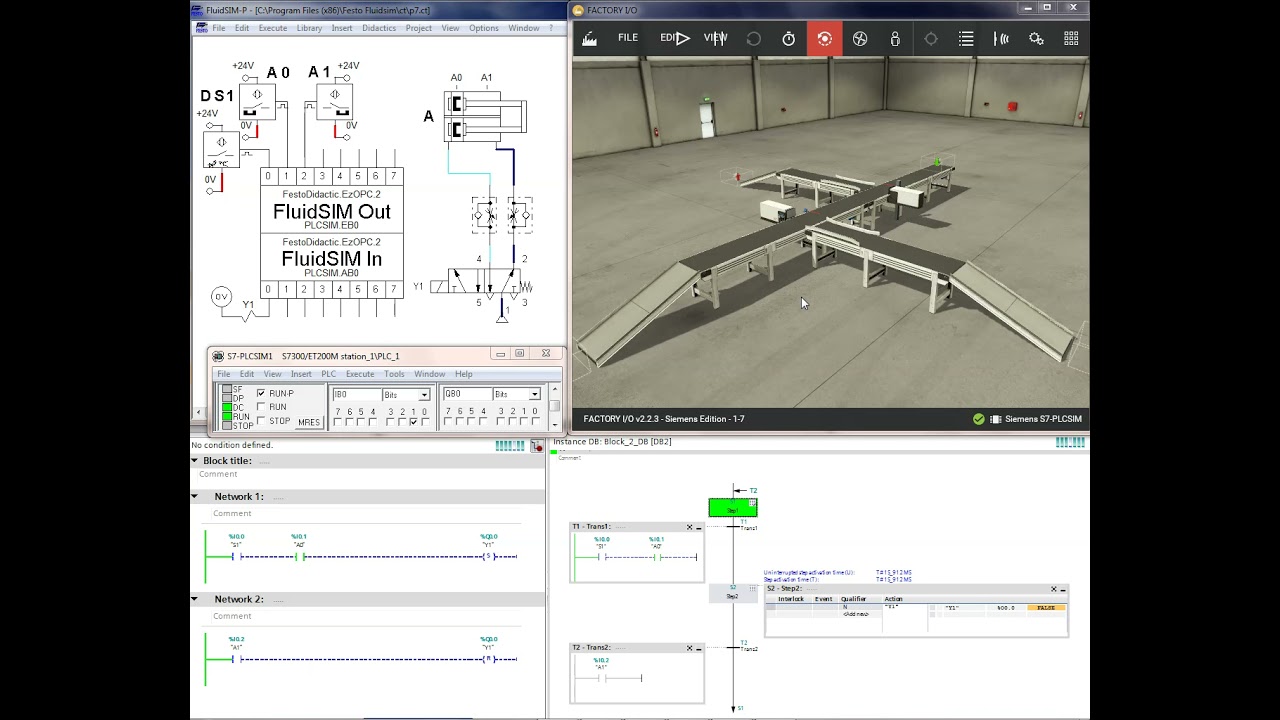Open the palette grid icon in Factory I/O
Viewport: 1280px width, 720px height.
pyautogui.click(x=1071, y=39)
